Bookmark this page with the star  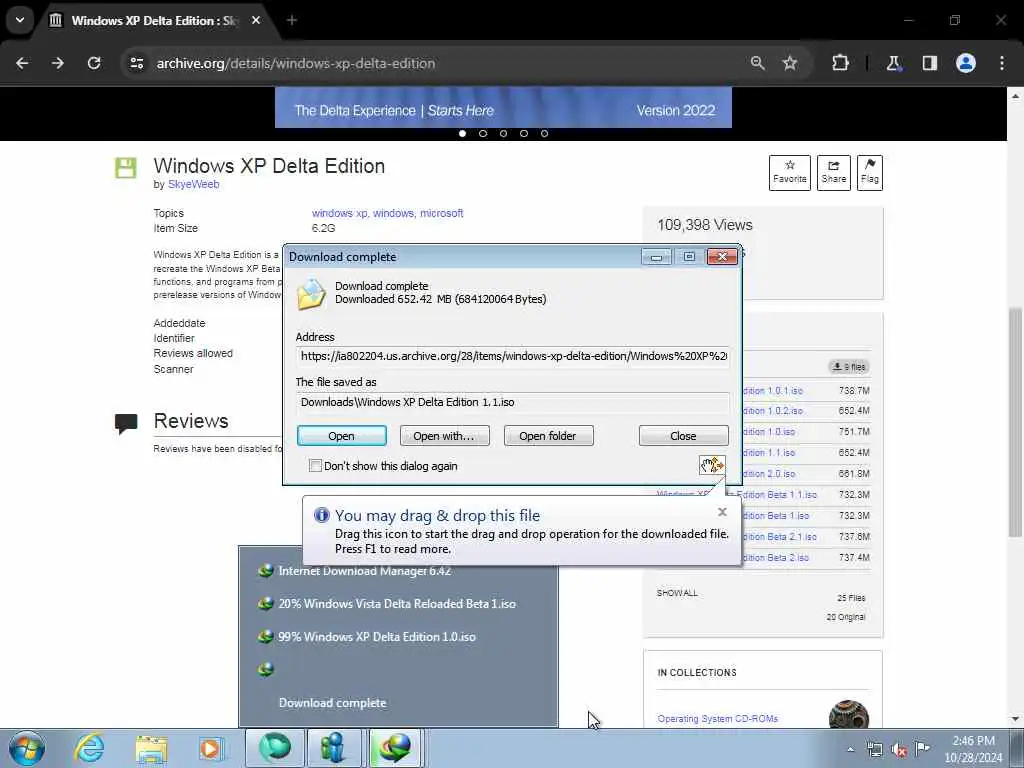click(x=790, y=63)
